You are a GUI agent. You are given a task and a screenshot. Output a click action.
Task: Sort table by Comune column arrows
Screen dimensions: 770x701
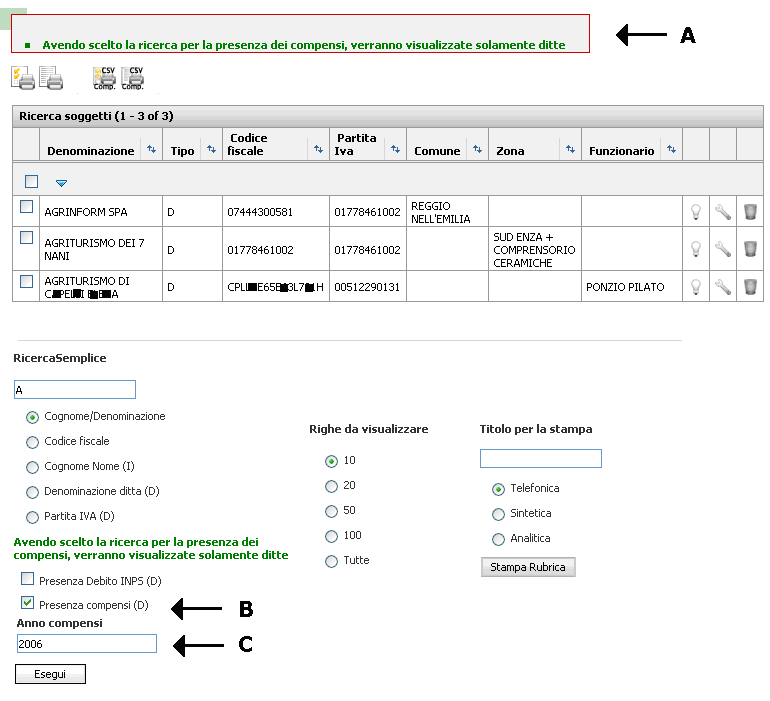[477, 149]
